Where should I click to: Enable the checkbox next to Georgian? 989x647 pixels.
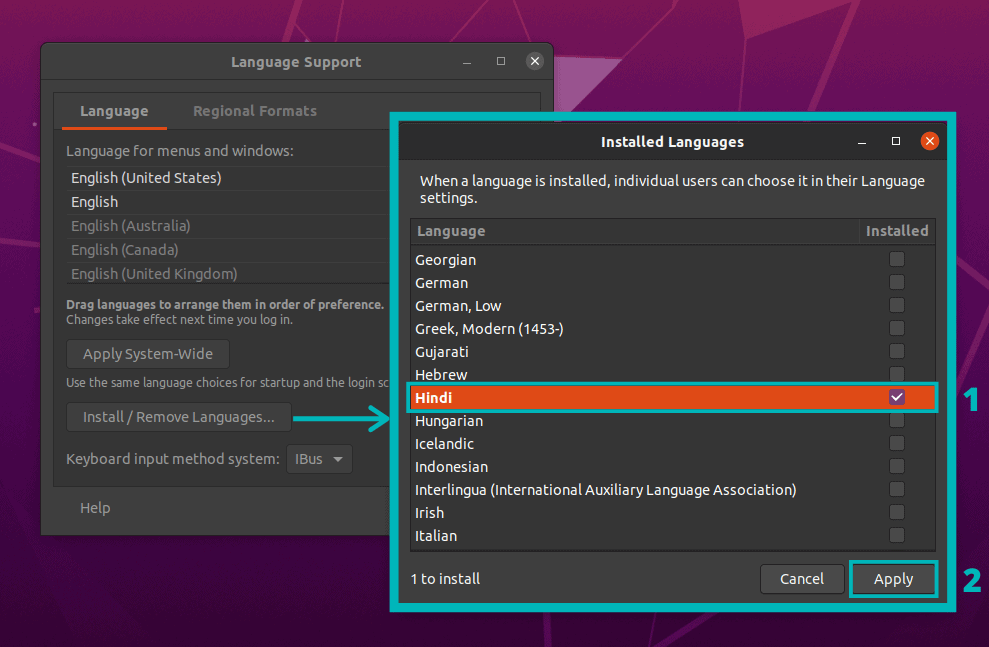coord(896,259)
